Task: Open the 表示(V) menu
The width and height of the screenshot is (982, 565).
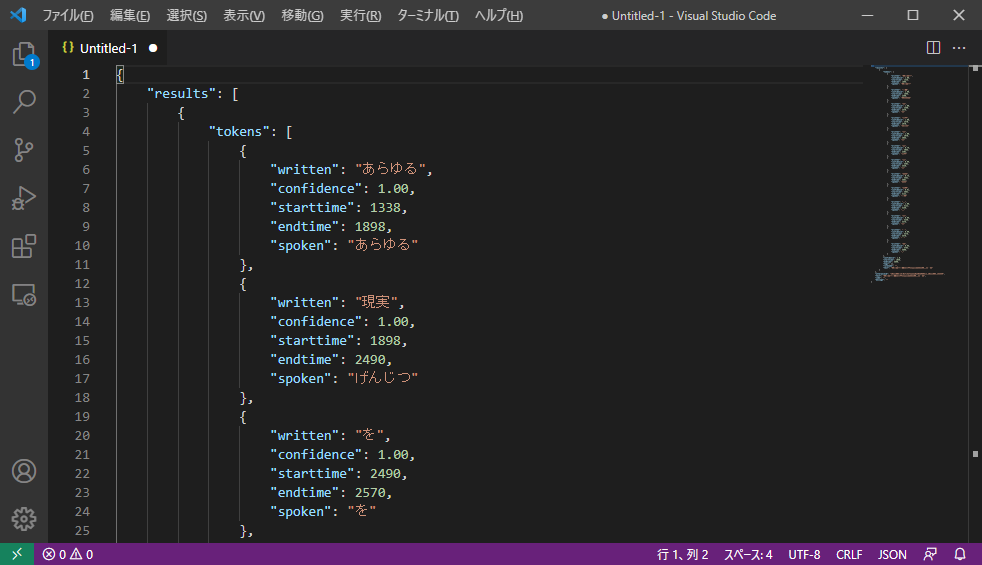Action: pyautogui.click(x=244, y=16)
